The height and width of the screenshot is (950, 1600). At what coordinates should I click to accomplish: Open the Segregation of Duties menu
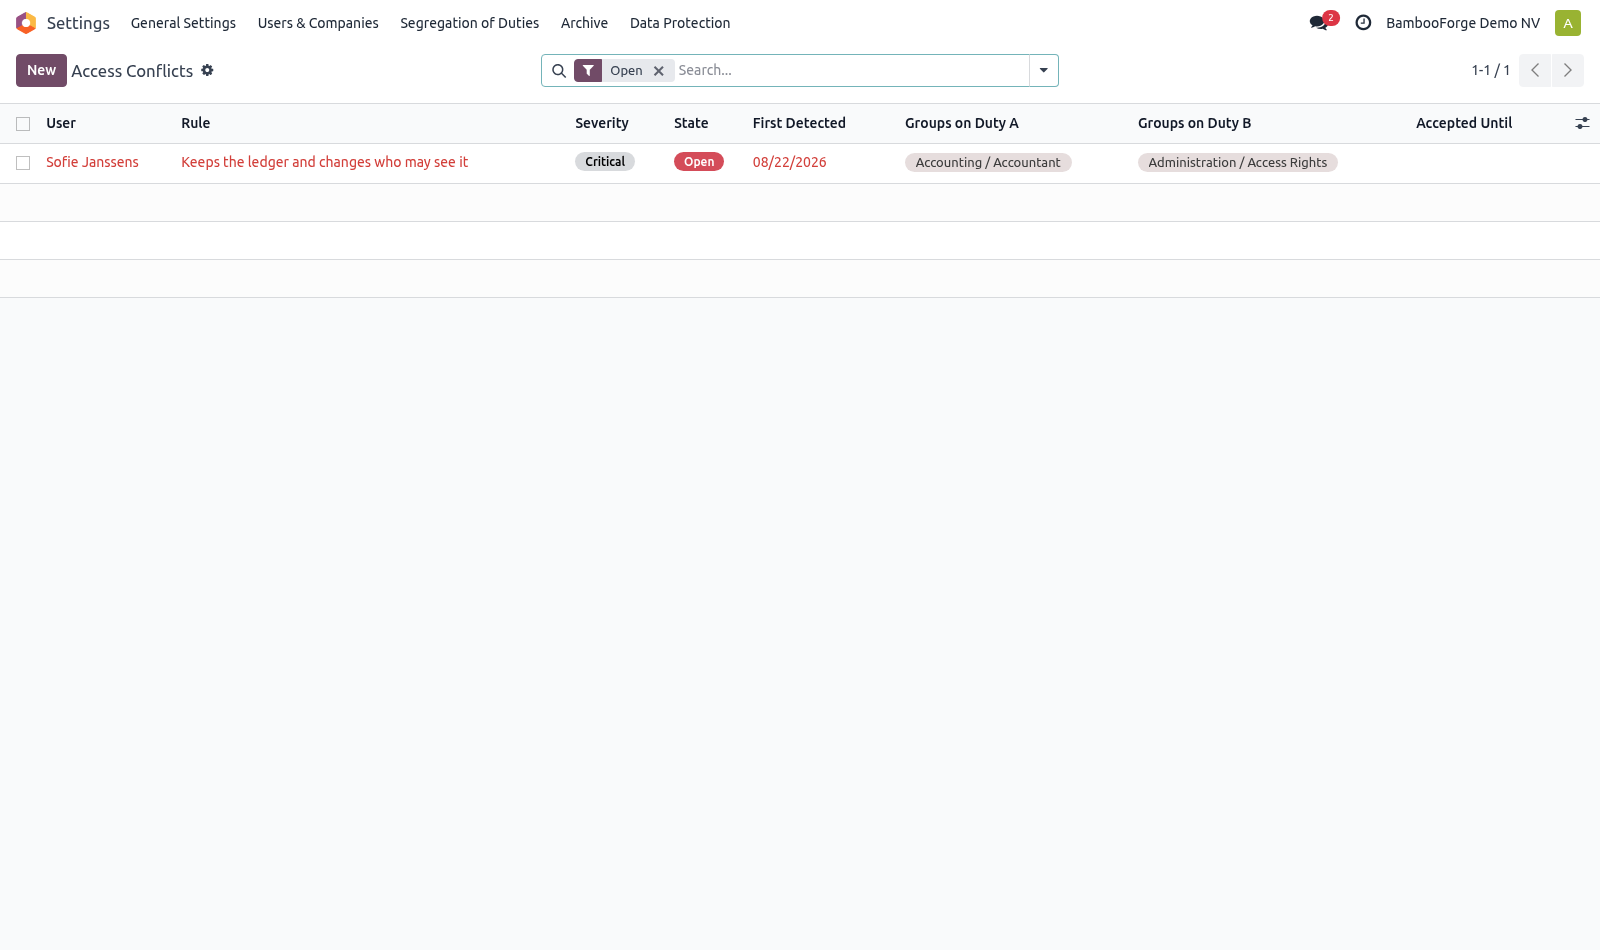pos(470,23)
